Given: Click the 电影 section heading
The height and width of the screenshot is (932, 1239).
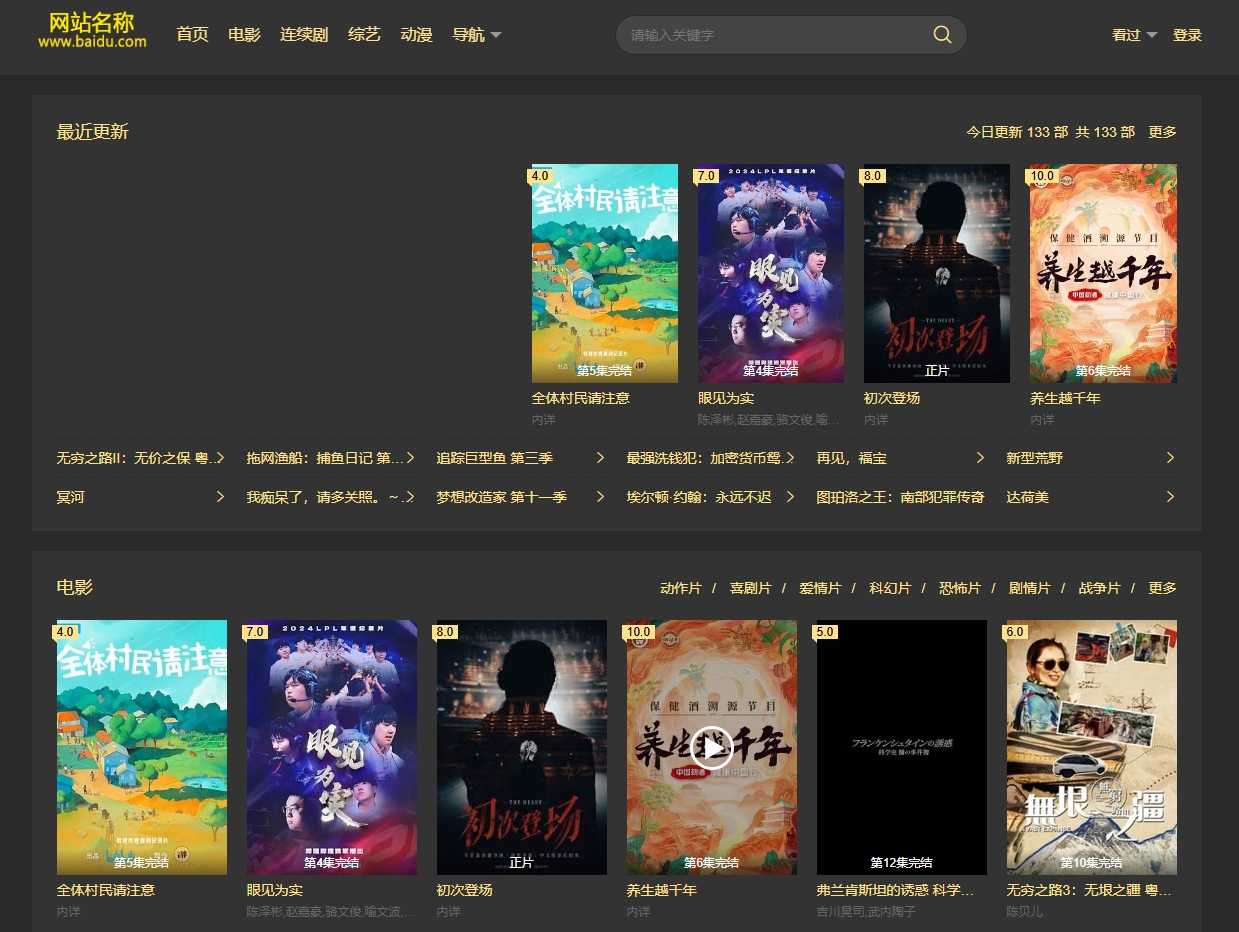Looking at the screenshot, I should [75, 588].
